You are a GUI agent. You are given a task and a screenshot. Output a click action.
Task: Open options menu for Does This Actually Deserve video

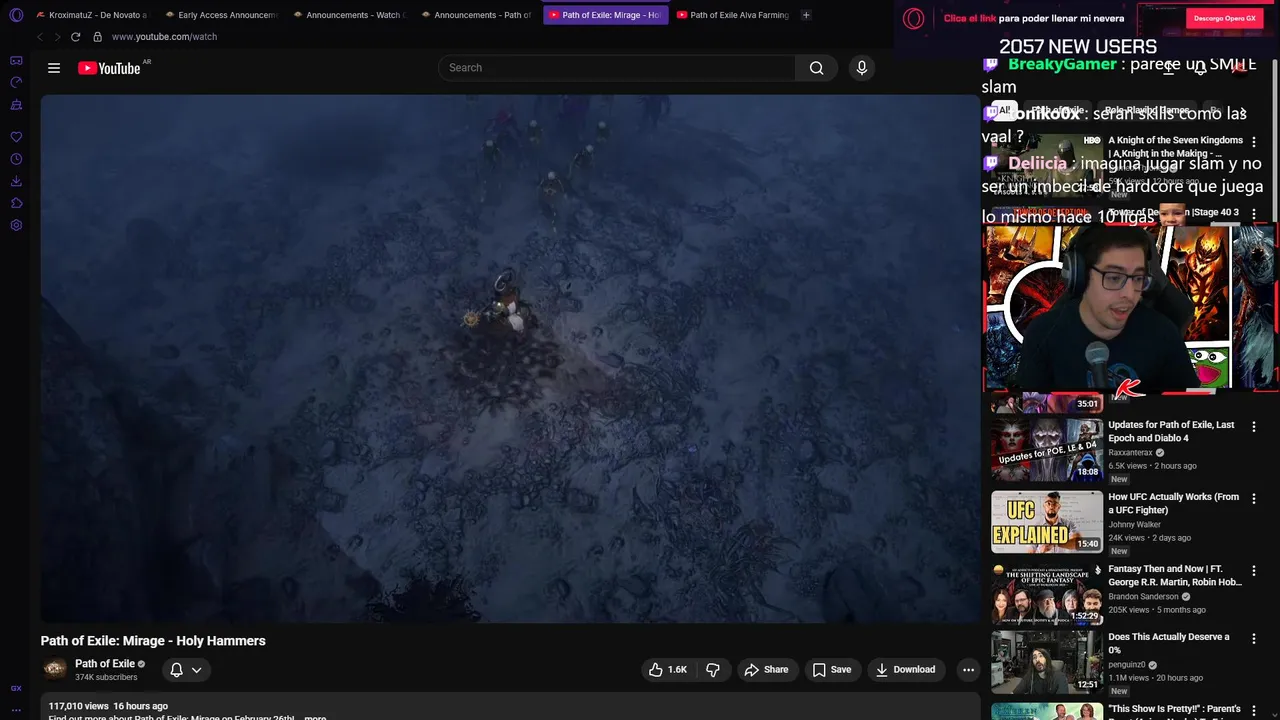pyautogui.click(x=1253, y=639)
